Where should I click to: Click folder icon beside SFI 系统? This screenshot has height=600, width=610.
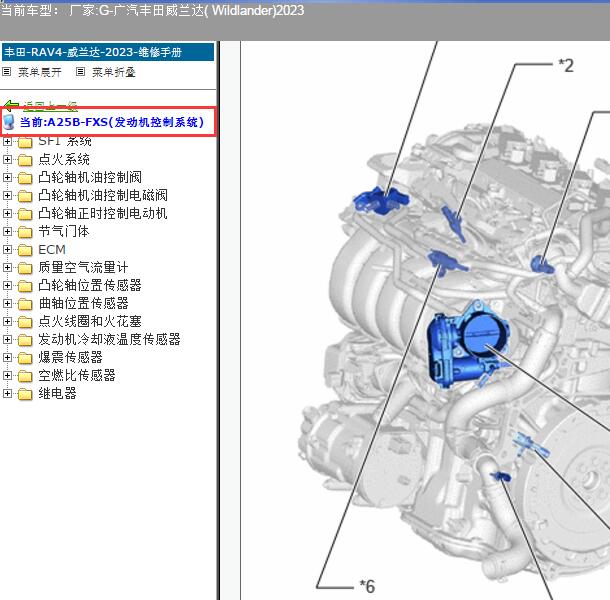tap(25, 142)
